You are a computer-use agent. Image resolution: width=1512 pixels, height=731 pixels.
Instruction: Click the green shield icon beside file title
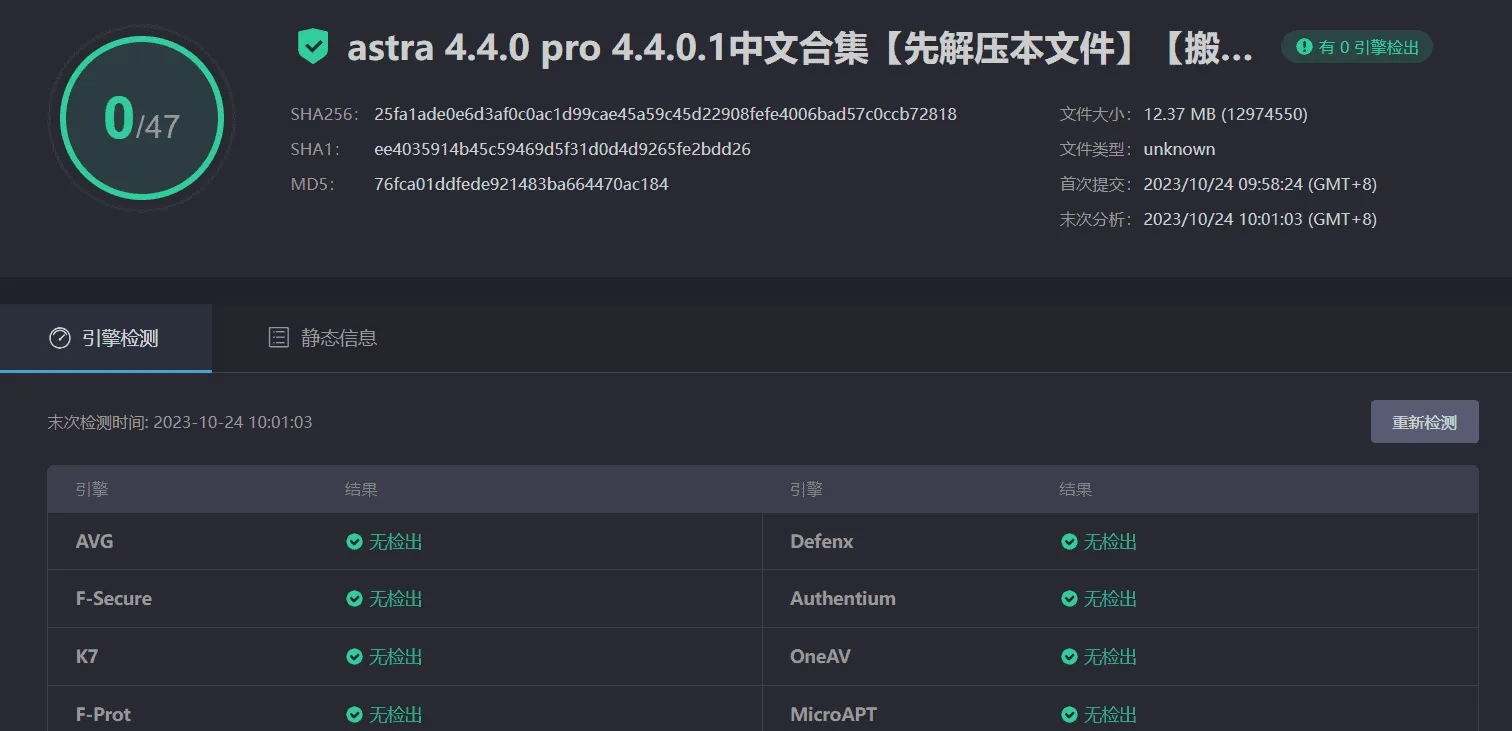(313, 47)
